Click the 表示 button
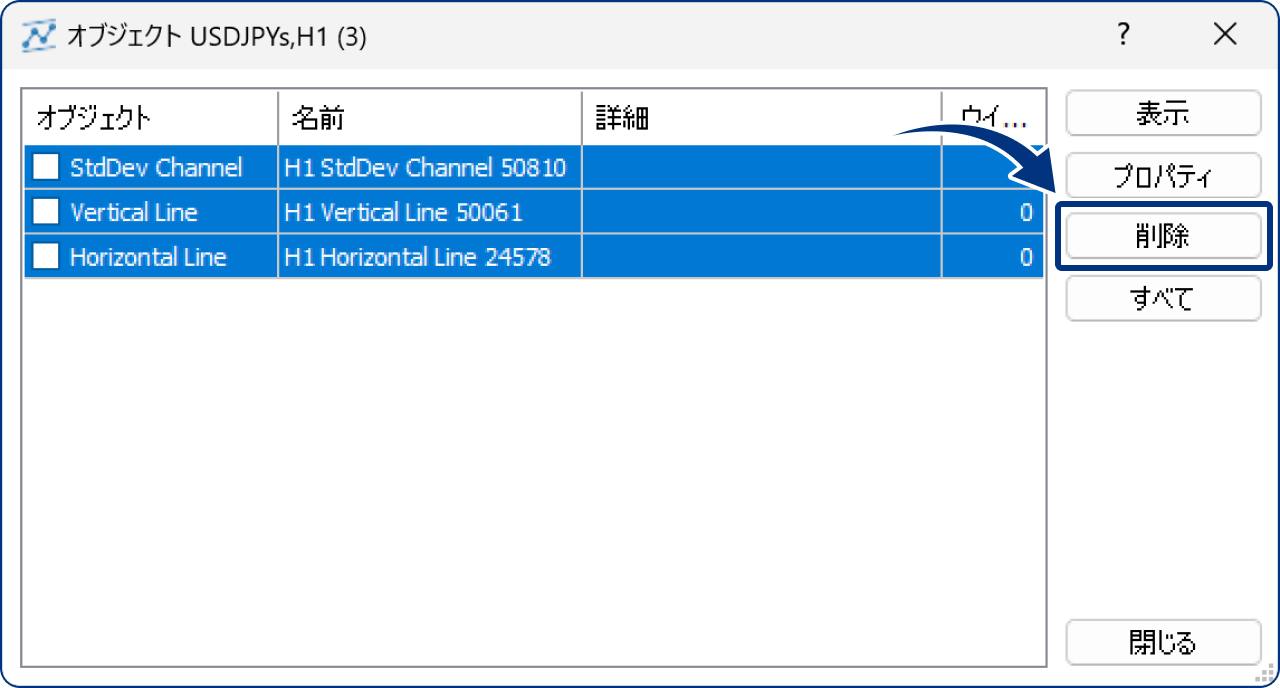This screenshot has width=1280, height=688. tap(1163, 113)
